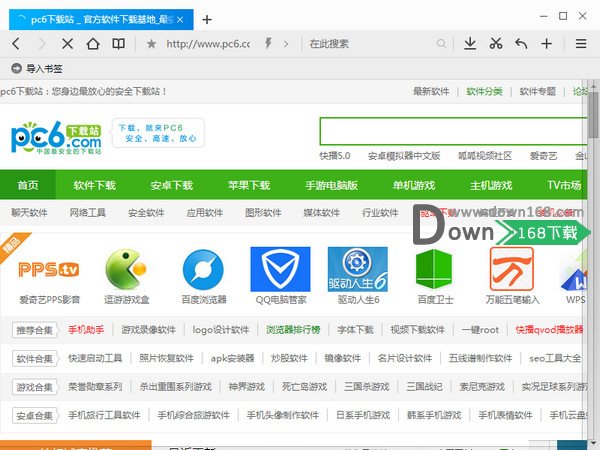Select 软件下载 in green navigation

click(x=95, y=186)
